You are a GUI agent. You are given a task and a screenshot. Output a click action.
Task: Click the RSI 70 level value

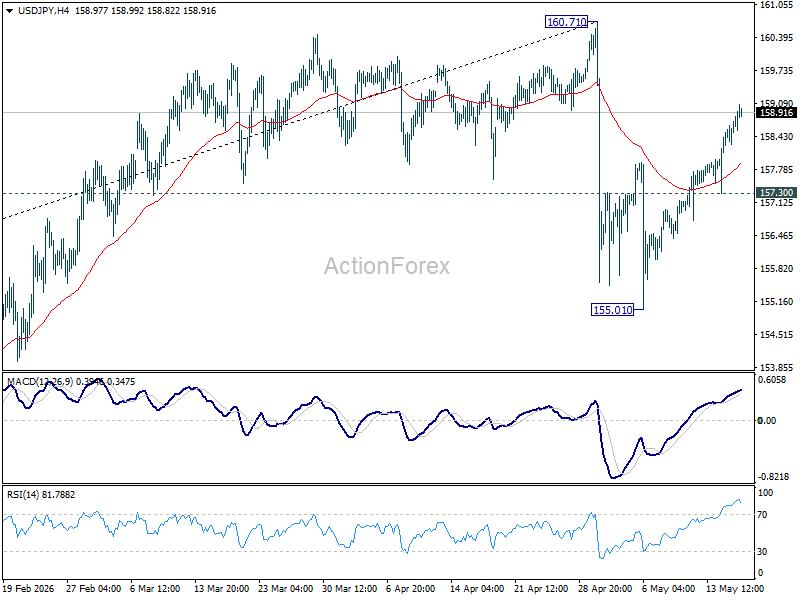(x=762, y=515)
